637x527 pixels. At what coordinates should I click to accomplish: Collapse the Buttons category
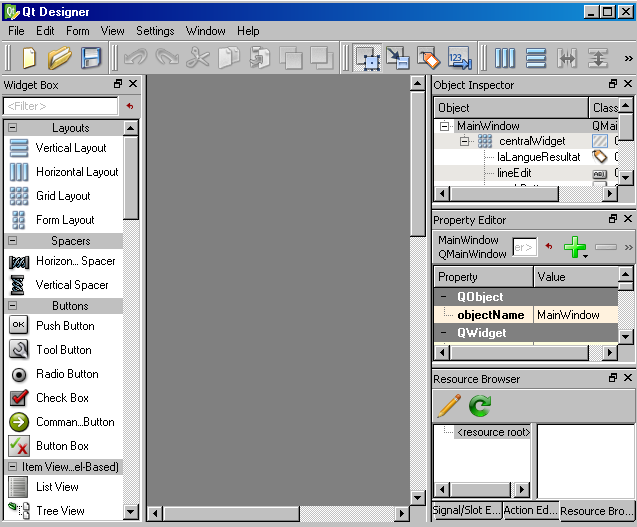tap(13, 306)
